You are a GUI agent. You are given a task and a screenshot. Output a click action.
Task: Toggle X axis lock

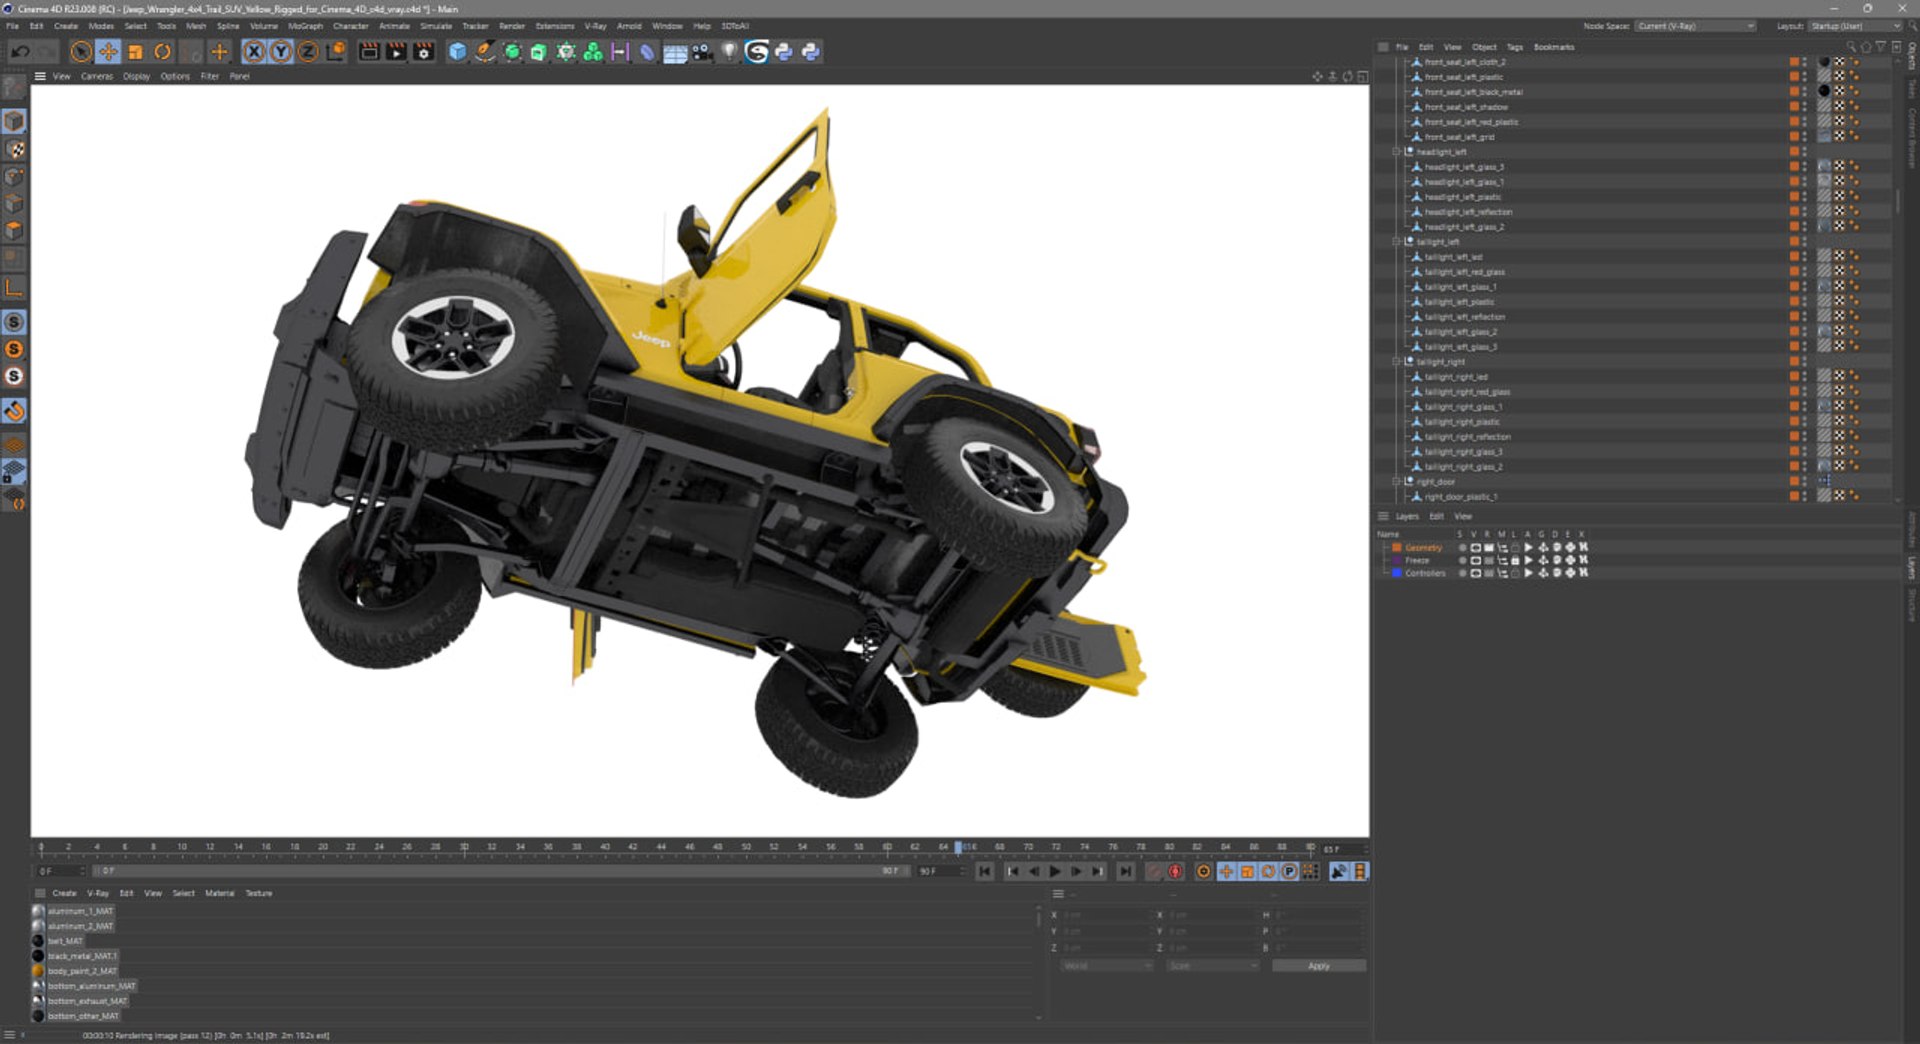pyautogui.click(x=254, y=52)
